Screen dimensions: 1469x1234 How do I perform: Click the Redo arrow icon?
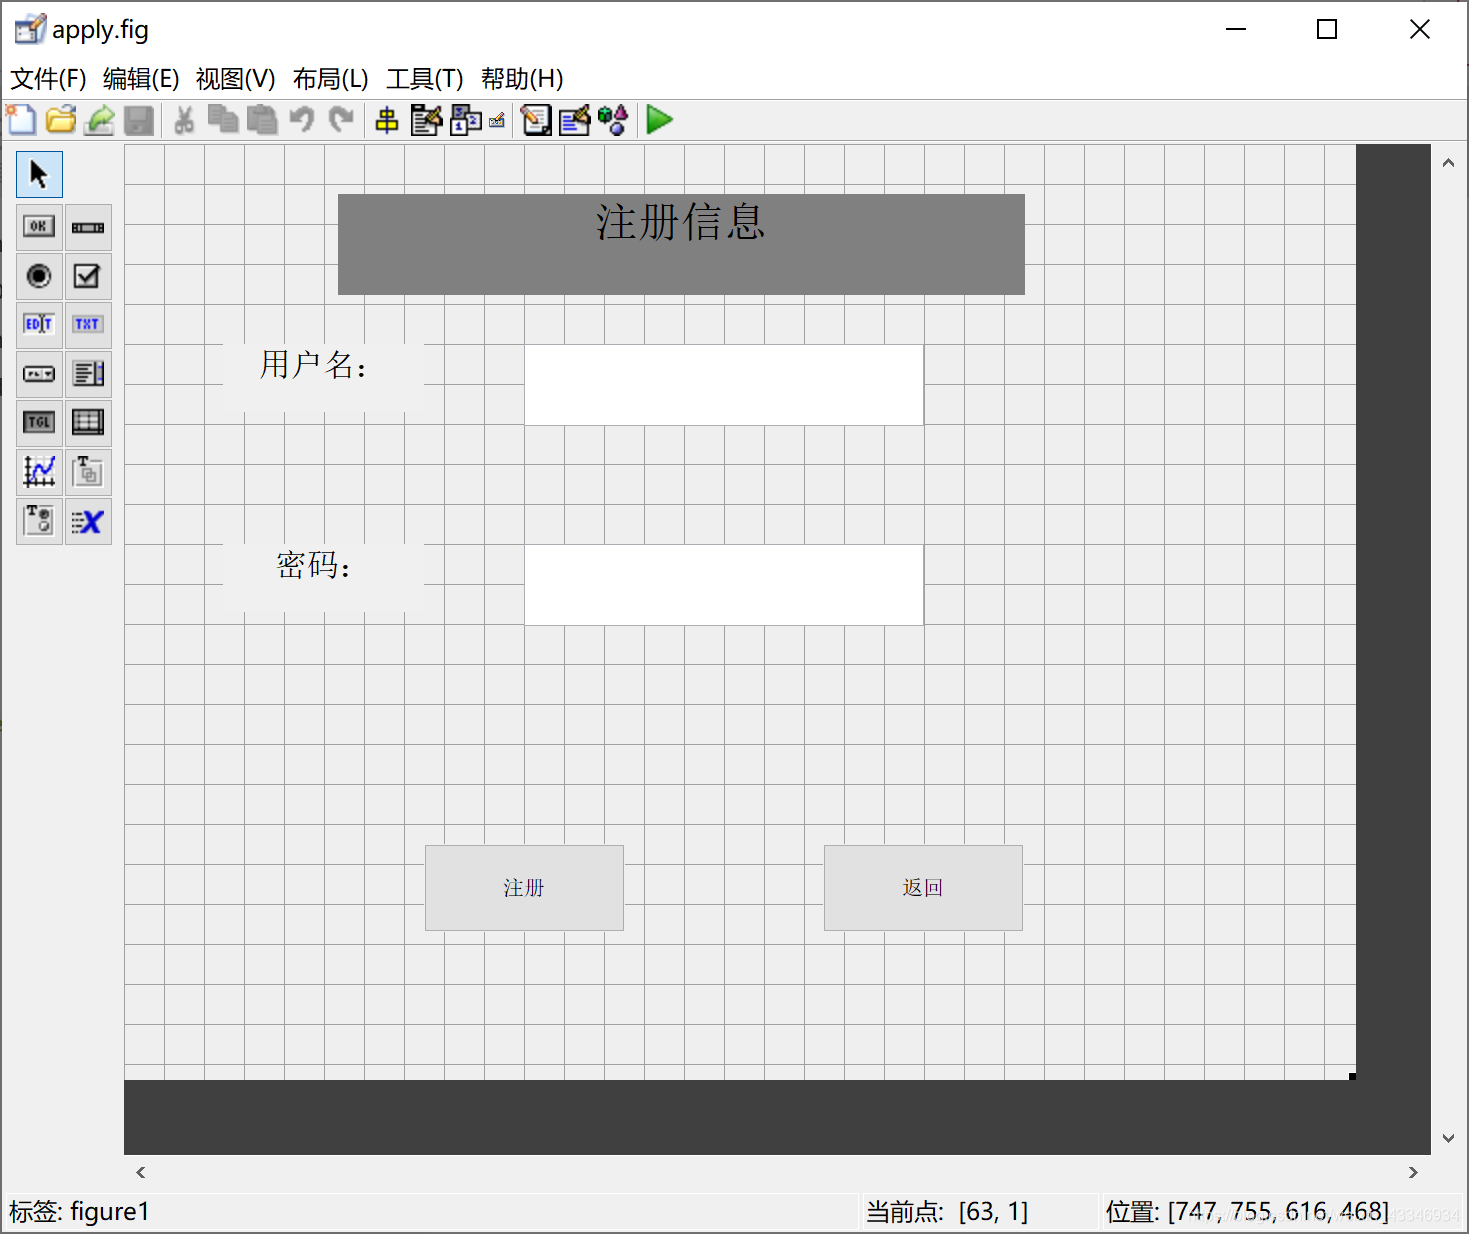(x=341, y=120)
